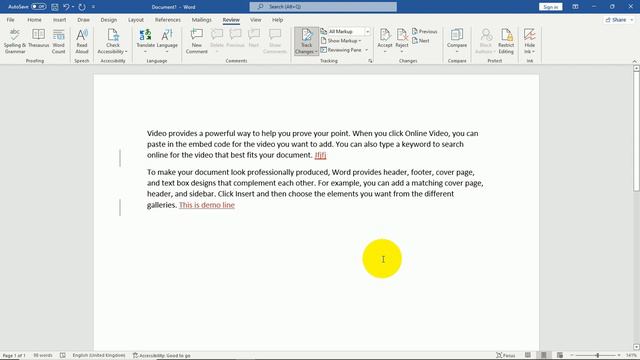Open the References tab
The image size is (640, 360).
pos(168,20)
